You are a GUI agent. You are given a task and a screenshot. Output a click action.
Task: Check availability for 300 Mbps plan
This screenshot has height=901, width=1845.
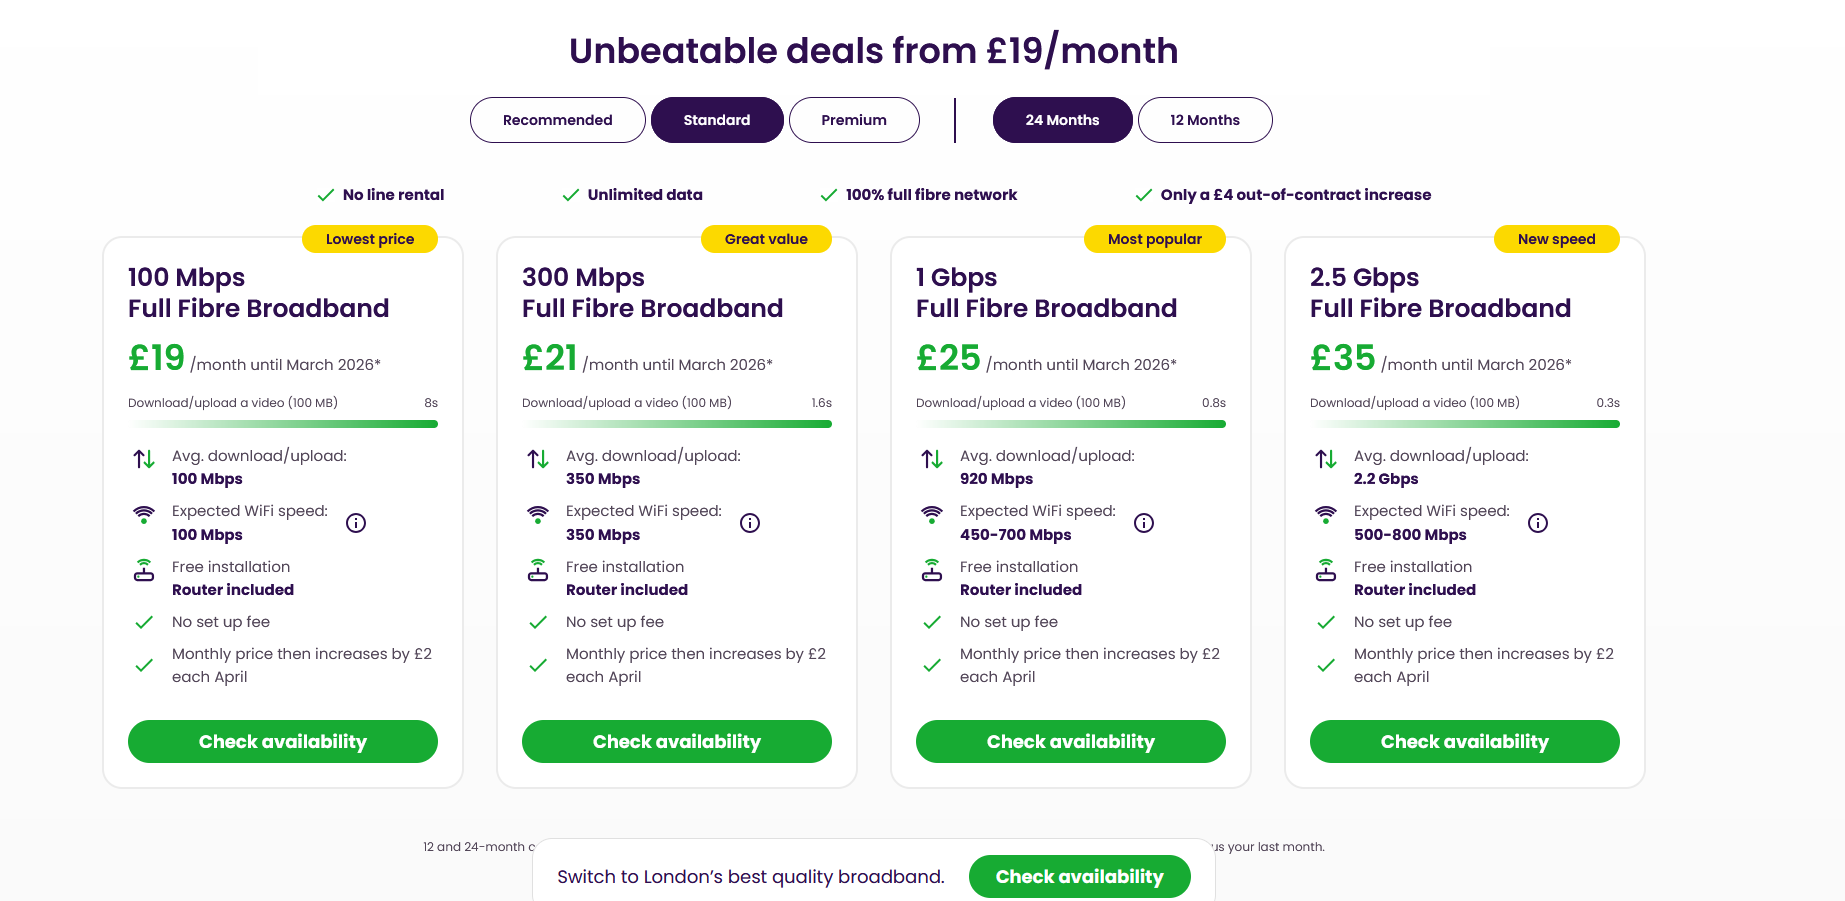coord(677,742)
